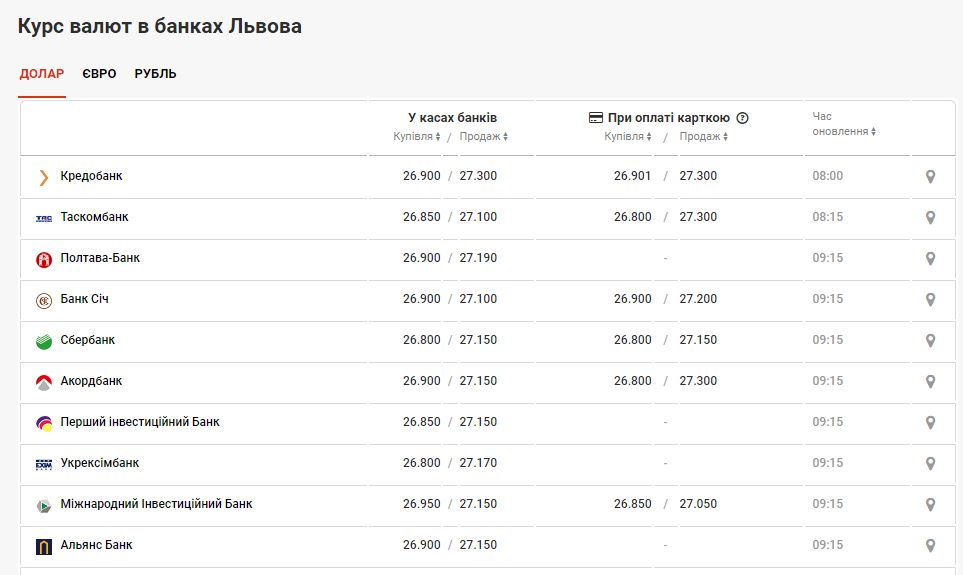
Task: Click Таскомбанк update time 08:15
Action: (828, 217)
